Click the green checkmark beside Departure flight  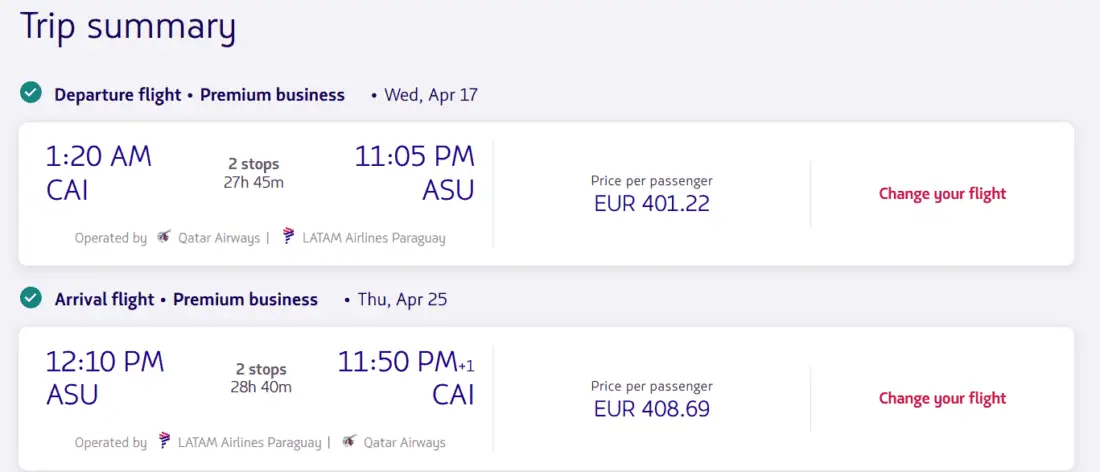coord(31,94)
